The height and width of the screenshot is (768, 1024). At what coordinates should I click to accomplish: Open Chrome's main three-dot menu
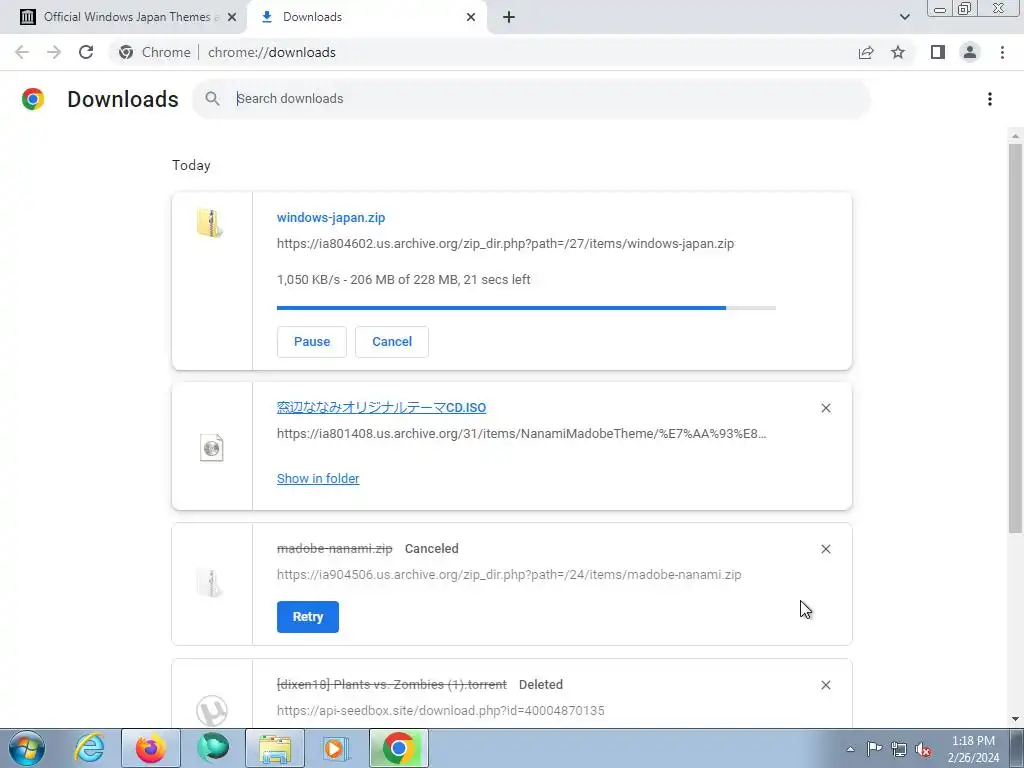click(x=1002, y=52)
